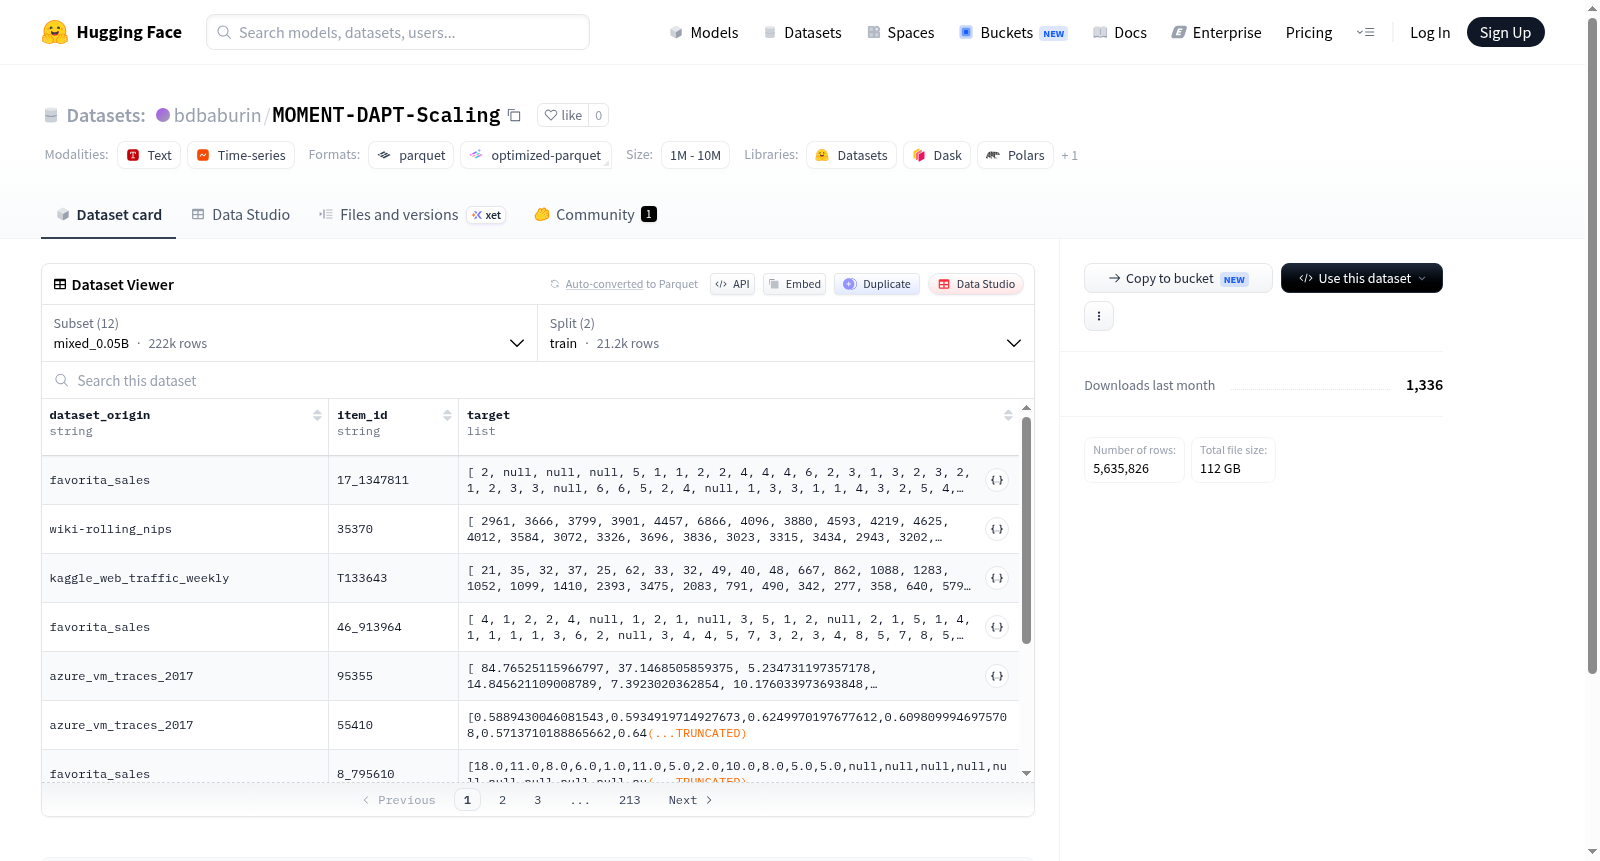
Task: Click the Duplicate button
Action: pyautogui.click(x=876, y=284)
